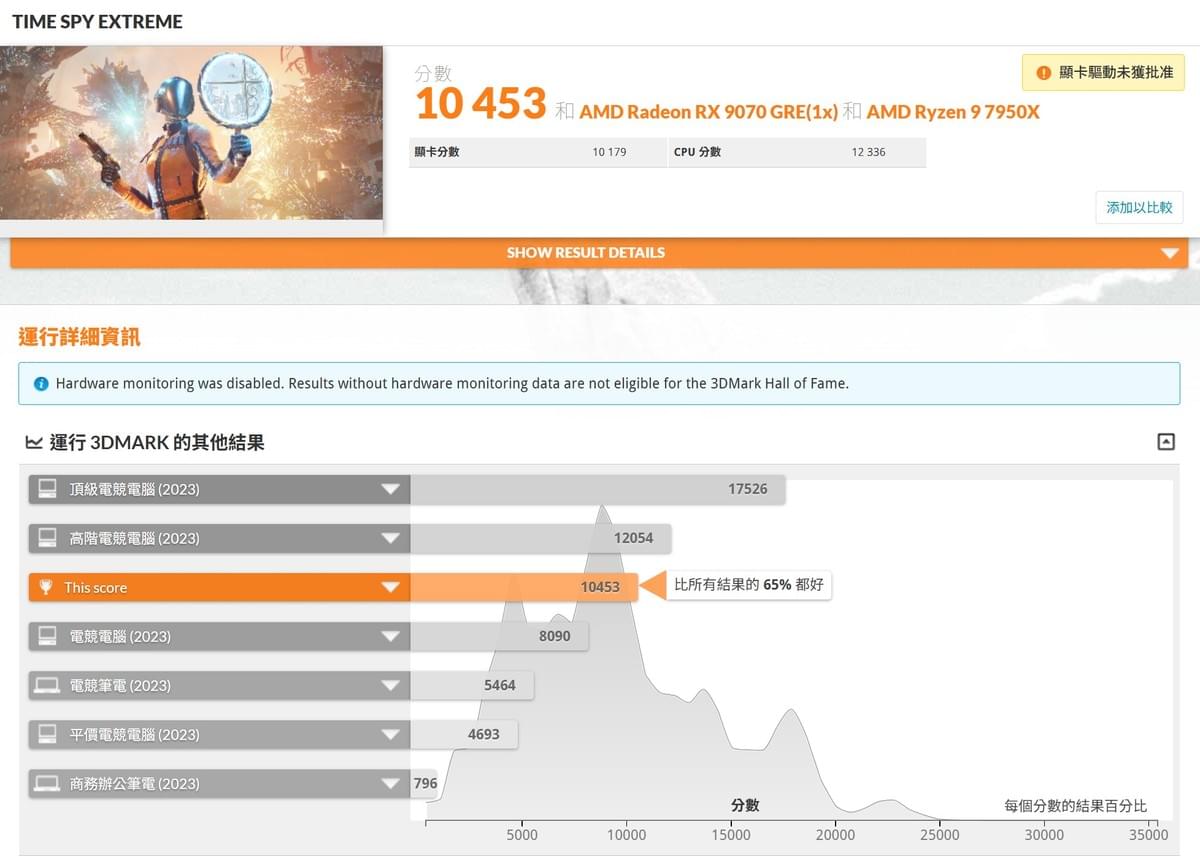1200x856 pixels.
Task: Click the CPU 分數 value 12 336
Action: (x=868, y=152)
